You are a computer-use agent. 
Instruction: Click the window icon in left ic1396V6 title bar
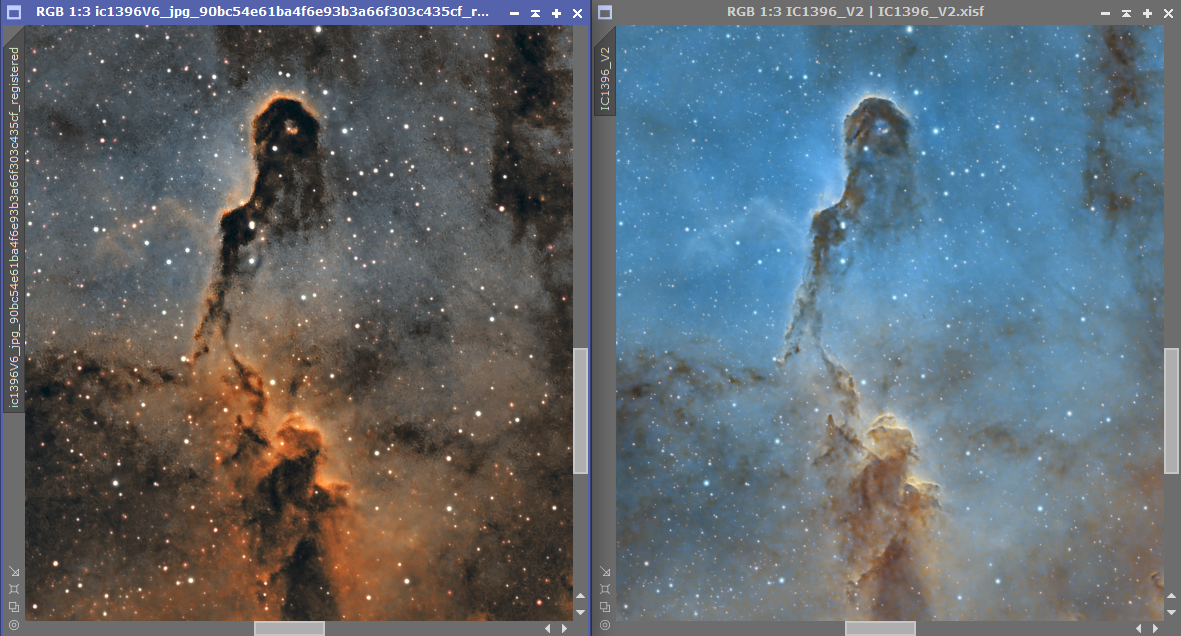[14, 12]
